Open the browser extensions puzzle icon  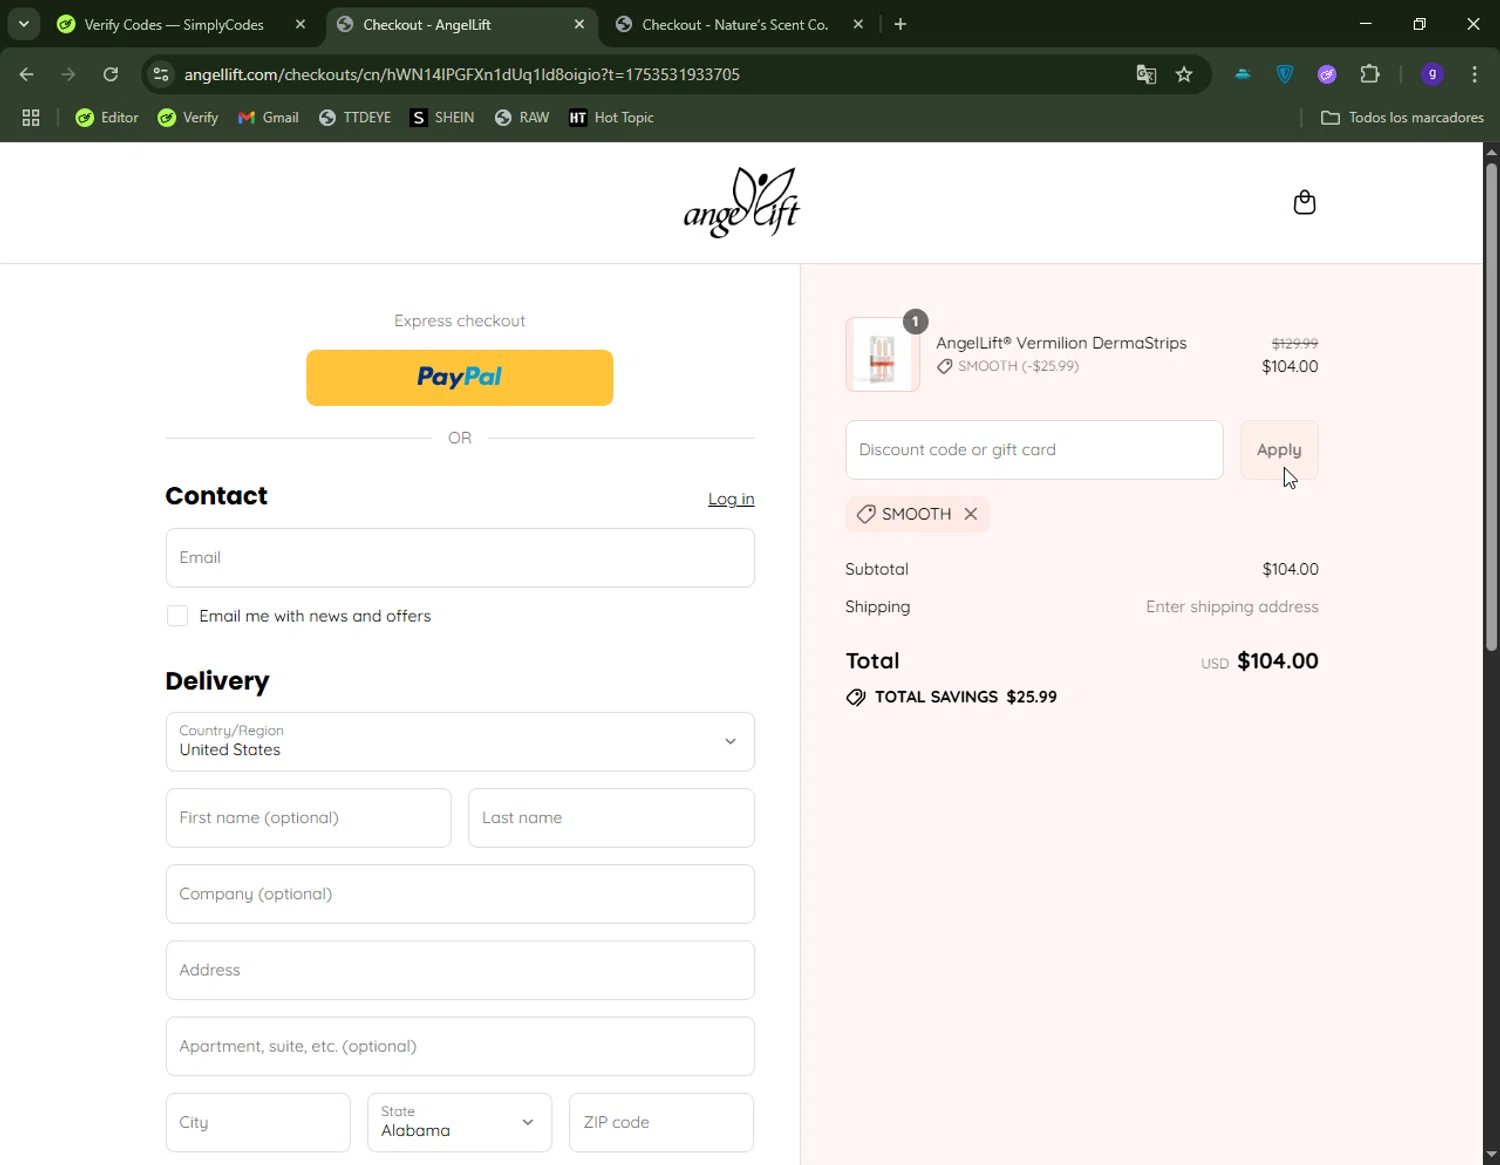pyautogui.click(x=1370, y=74)
